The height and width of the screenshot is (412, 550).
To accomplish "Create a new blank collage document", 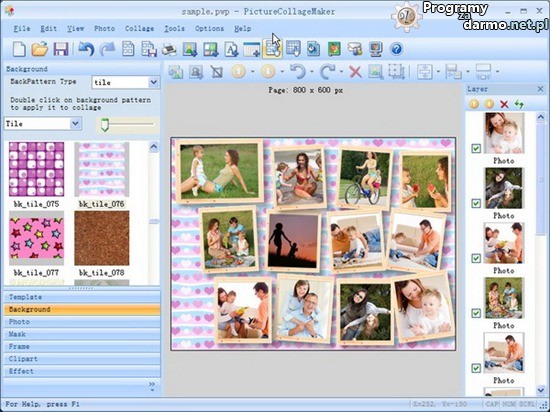I will pos(19,49).
